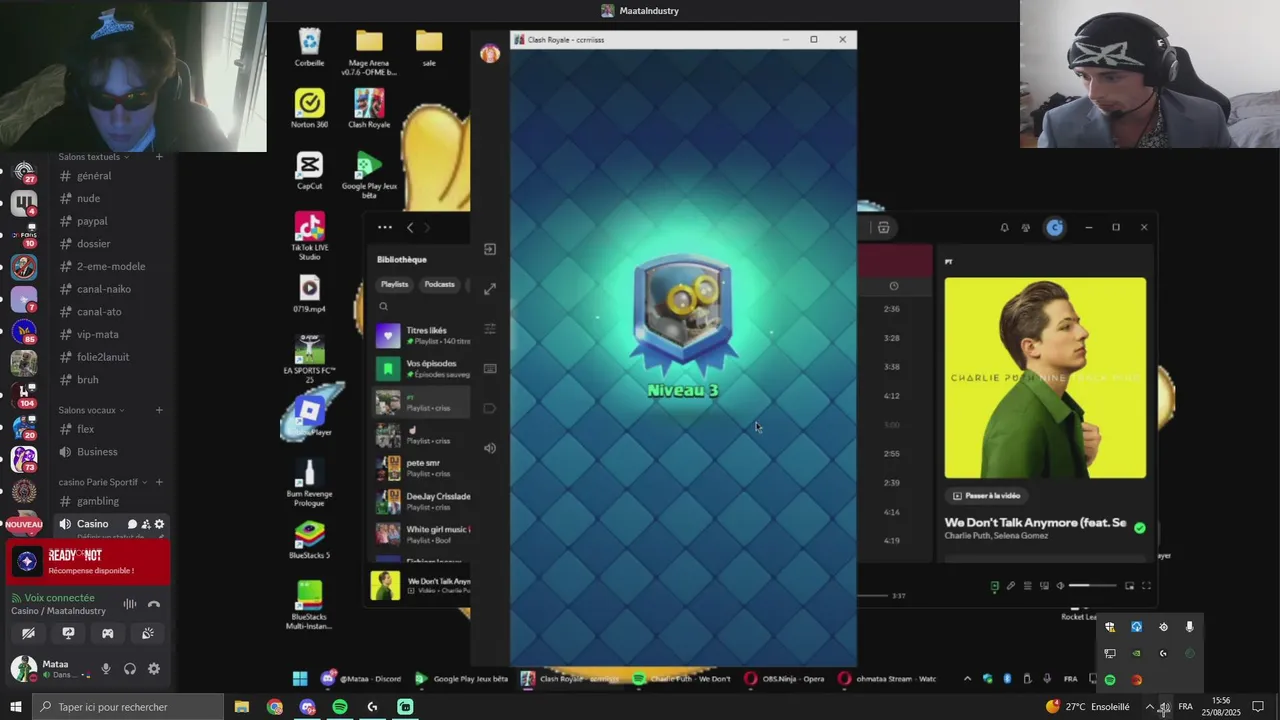
Task: Toggle Discord headphones deafen
Action: pos(130,669)
